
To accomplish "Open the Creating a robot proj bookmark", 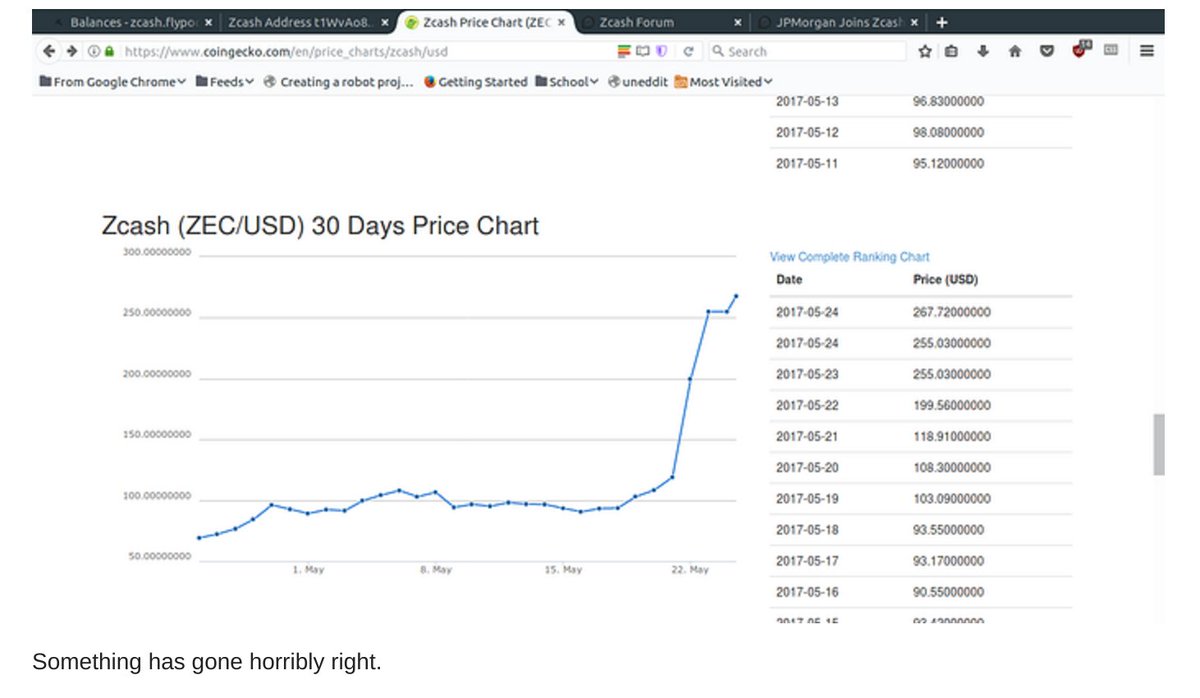I will pos(338,82).
